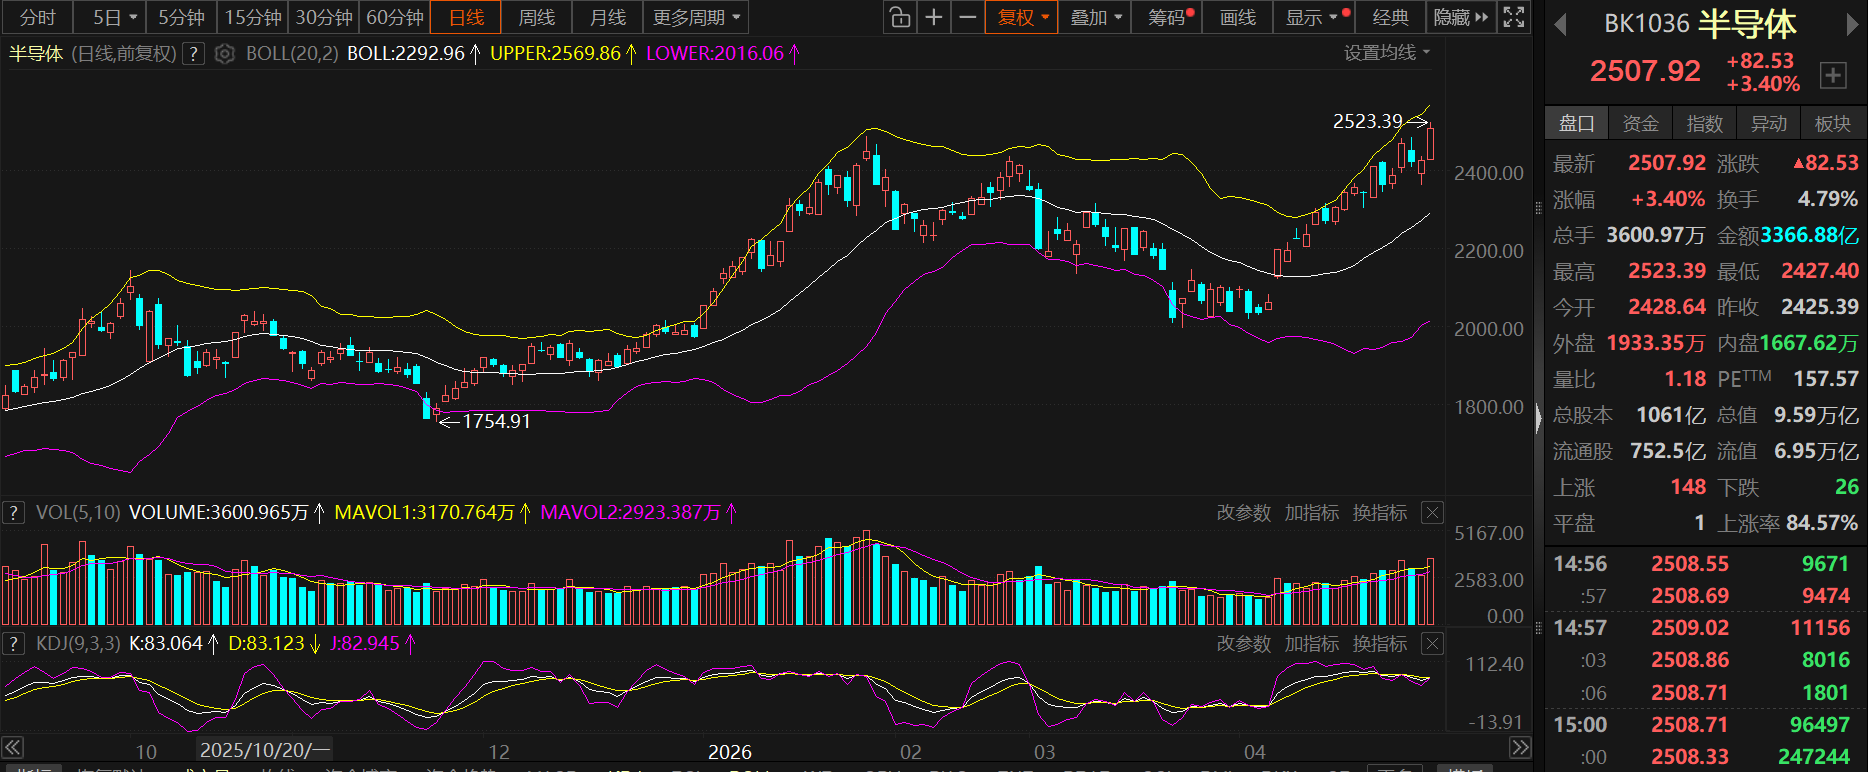Switch to 经典 classic layout mode
Screen dimensions: 1868x772
tap(1390, 17)
